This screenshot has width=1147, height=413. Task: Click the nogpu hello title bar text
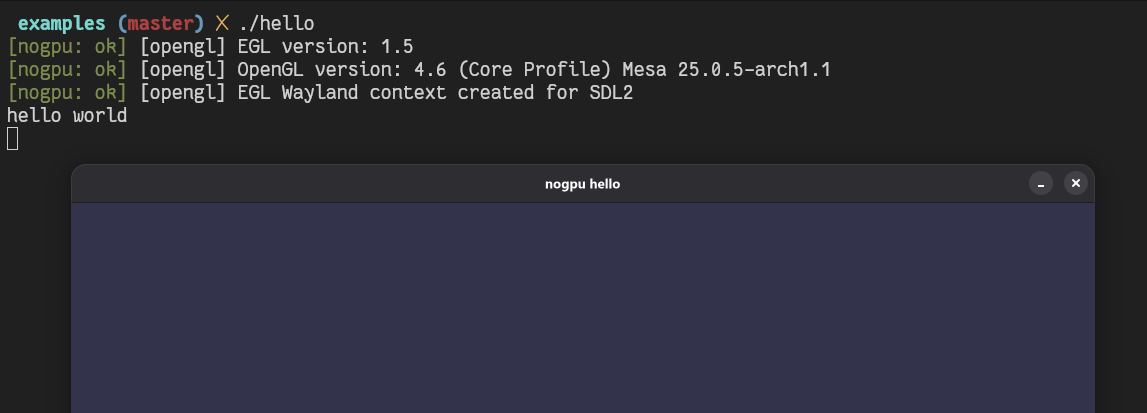point(582,184)
